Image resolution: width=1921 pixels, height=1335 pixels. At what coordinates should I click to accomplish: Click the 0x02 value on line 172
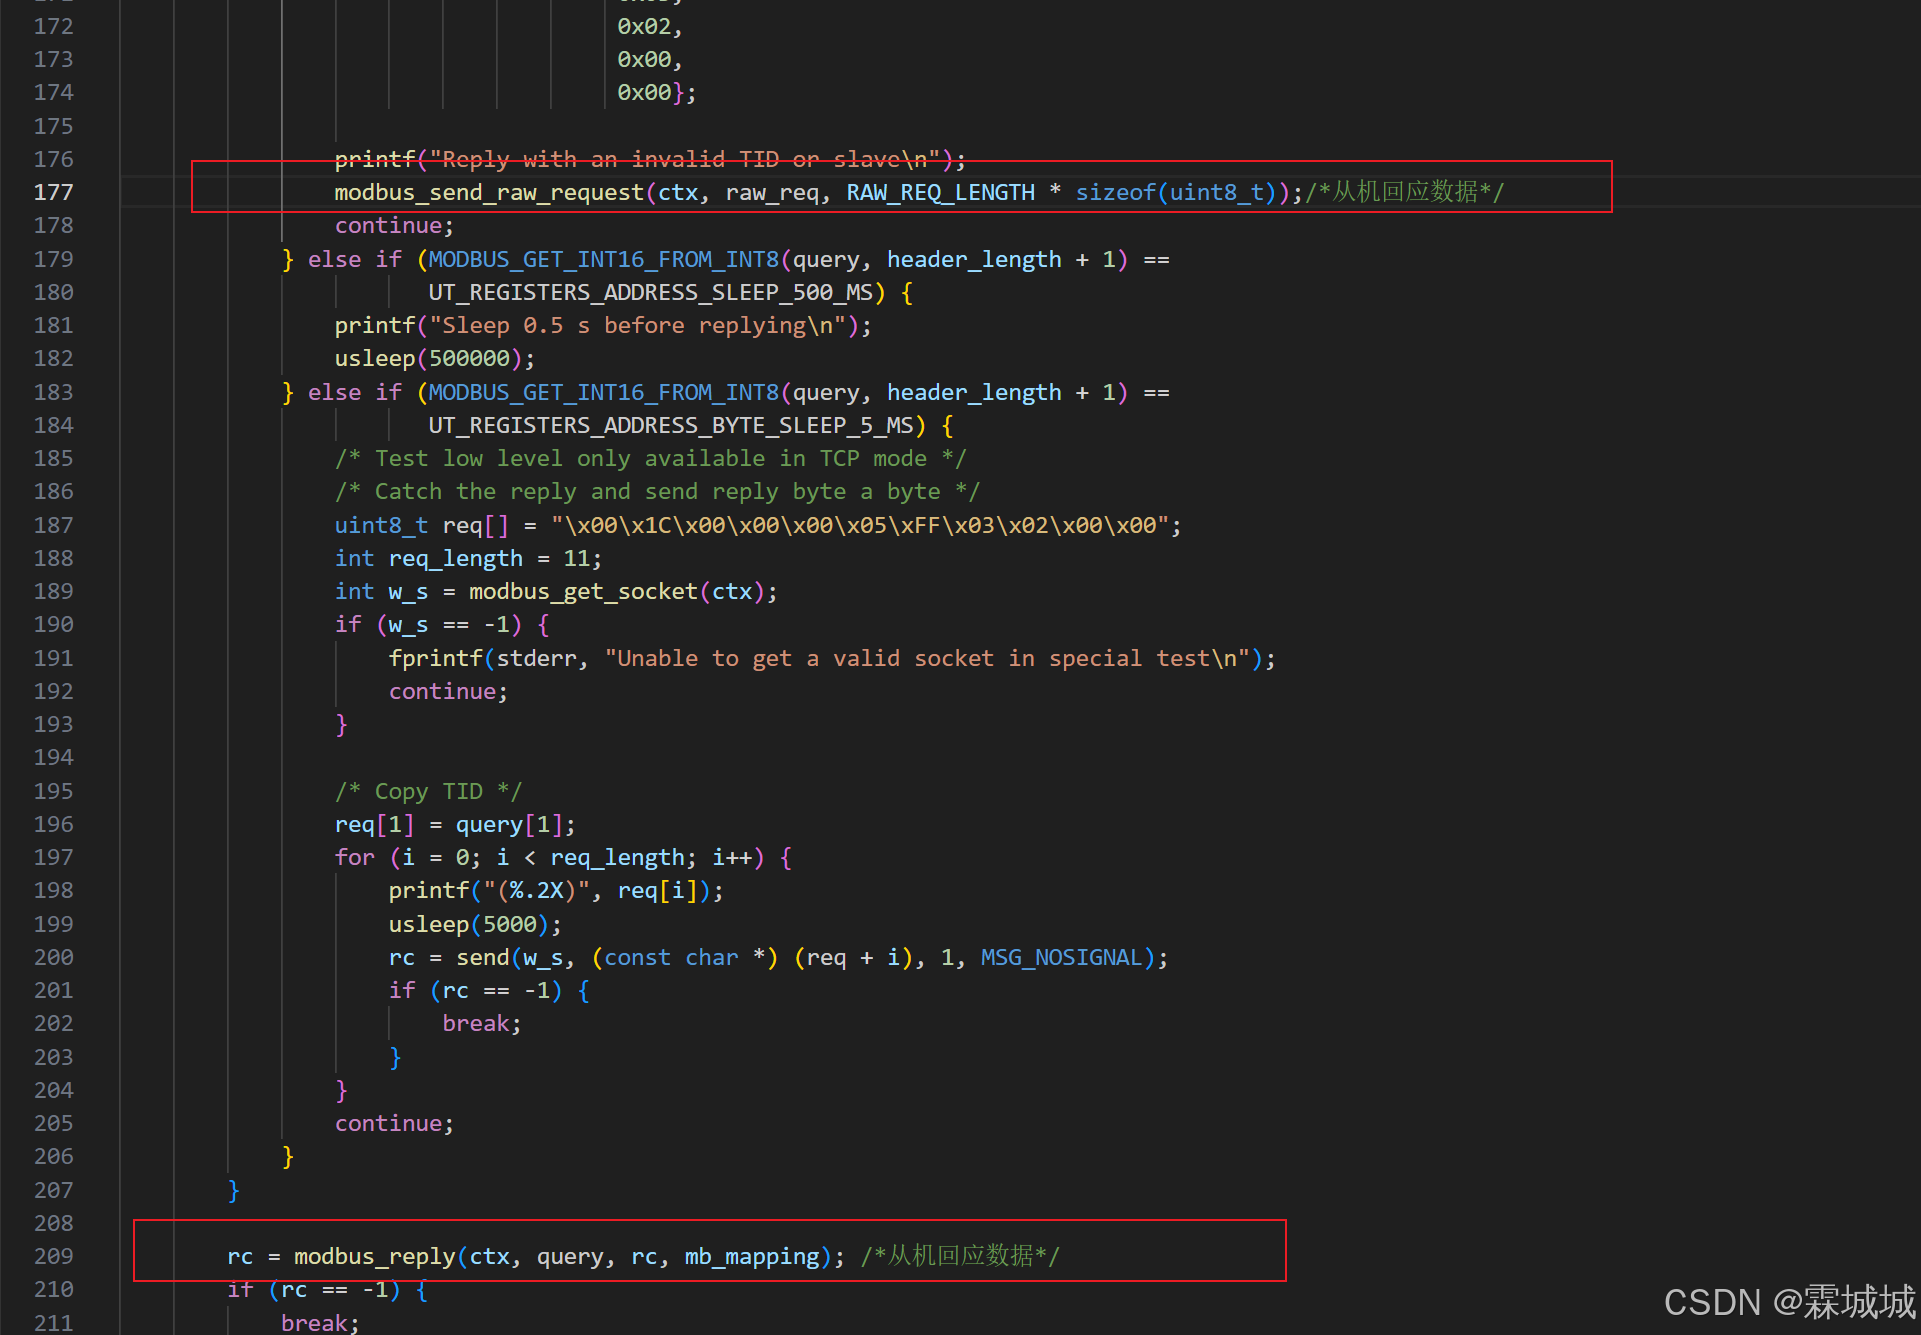click(x=644, y=26)
